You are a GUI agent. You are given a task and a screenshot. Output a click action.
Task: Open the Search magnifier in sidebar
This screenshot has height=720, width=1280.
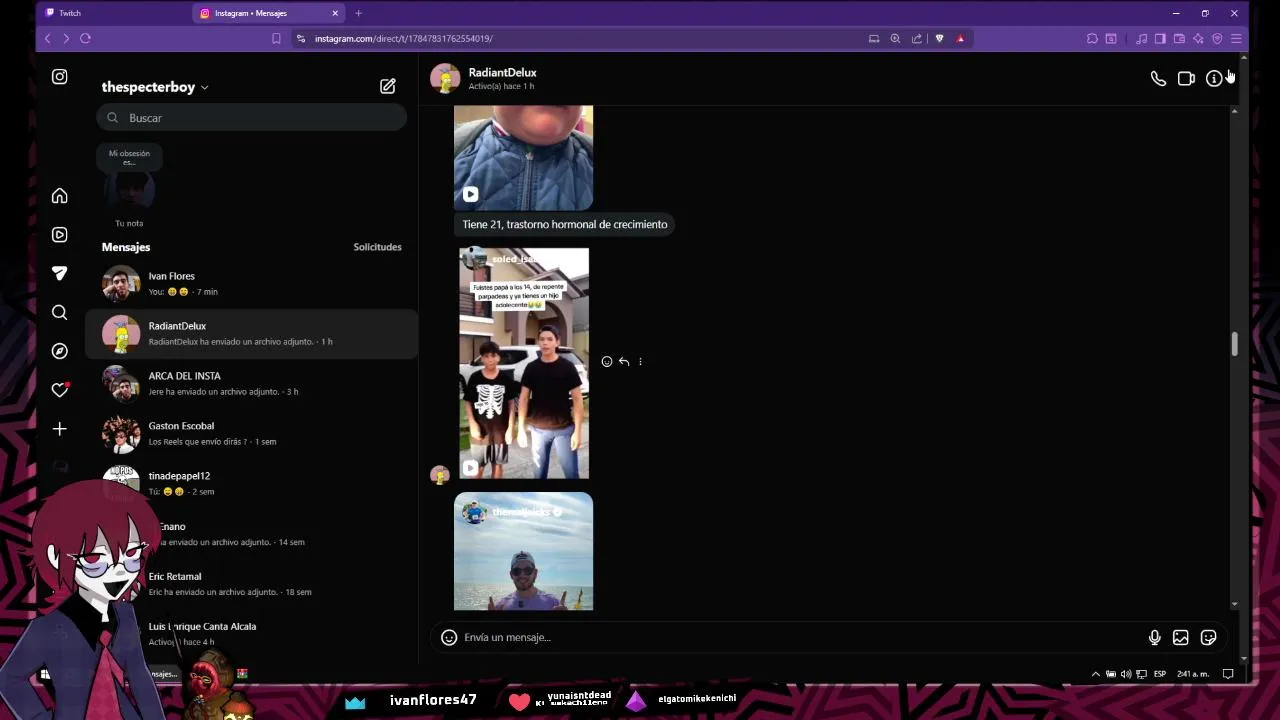pos(60,313)
